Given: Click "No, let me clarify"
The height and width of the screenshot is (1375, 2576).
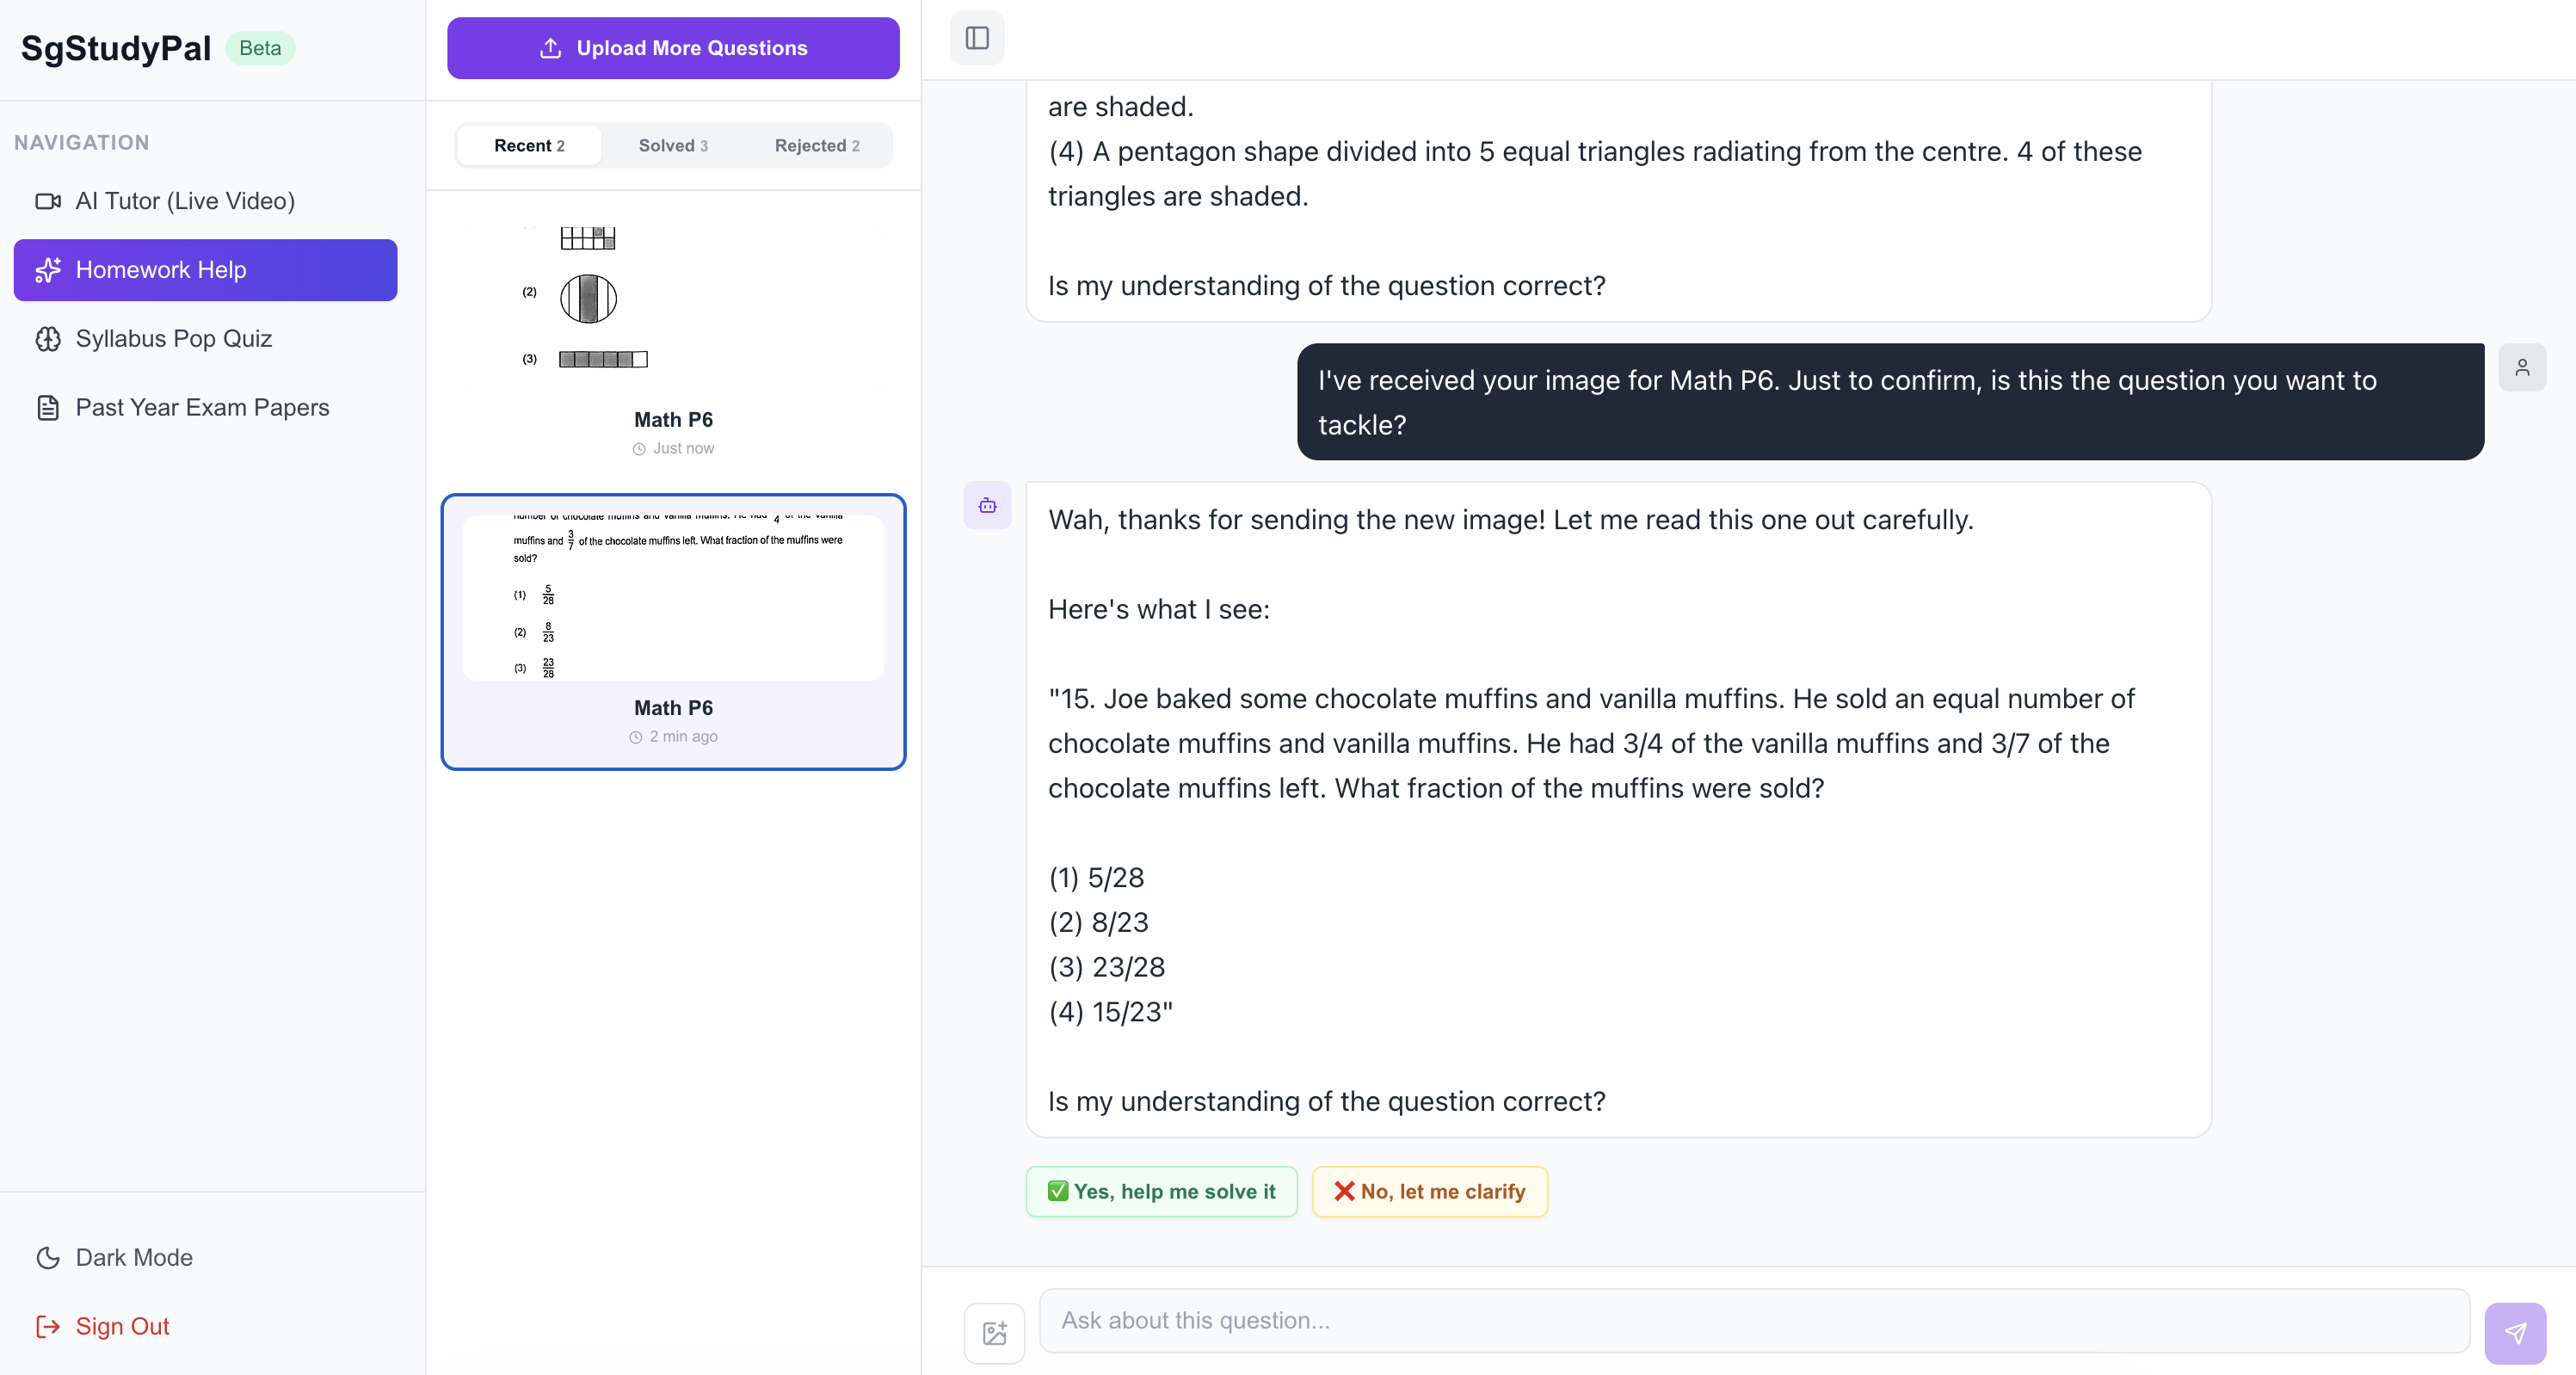Looking at the screenshot, I should (x=1429, y=1191).
